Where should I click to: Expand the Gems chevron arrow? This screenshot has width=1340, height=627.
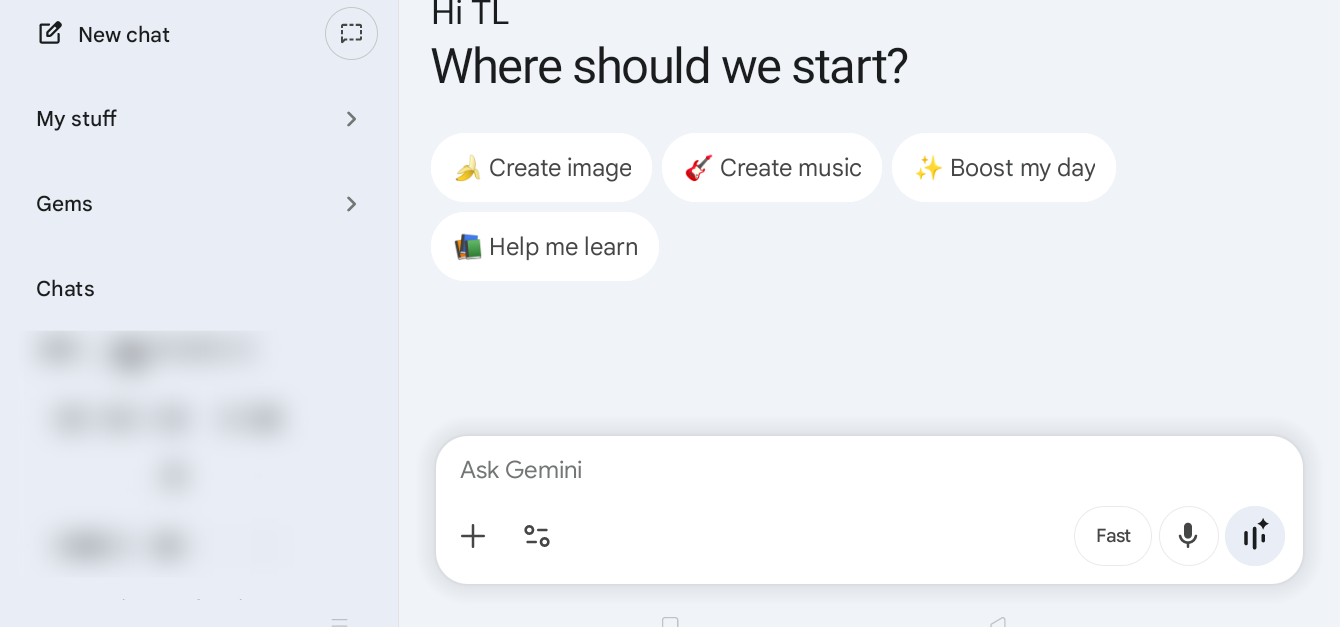click(x=351, y=204)
